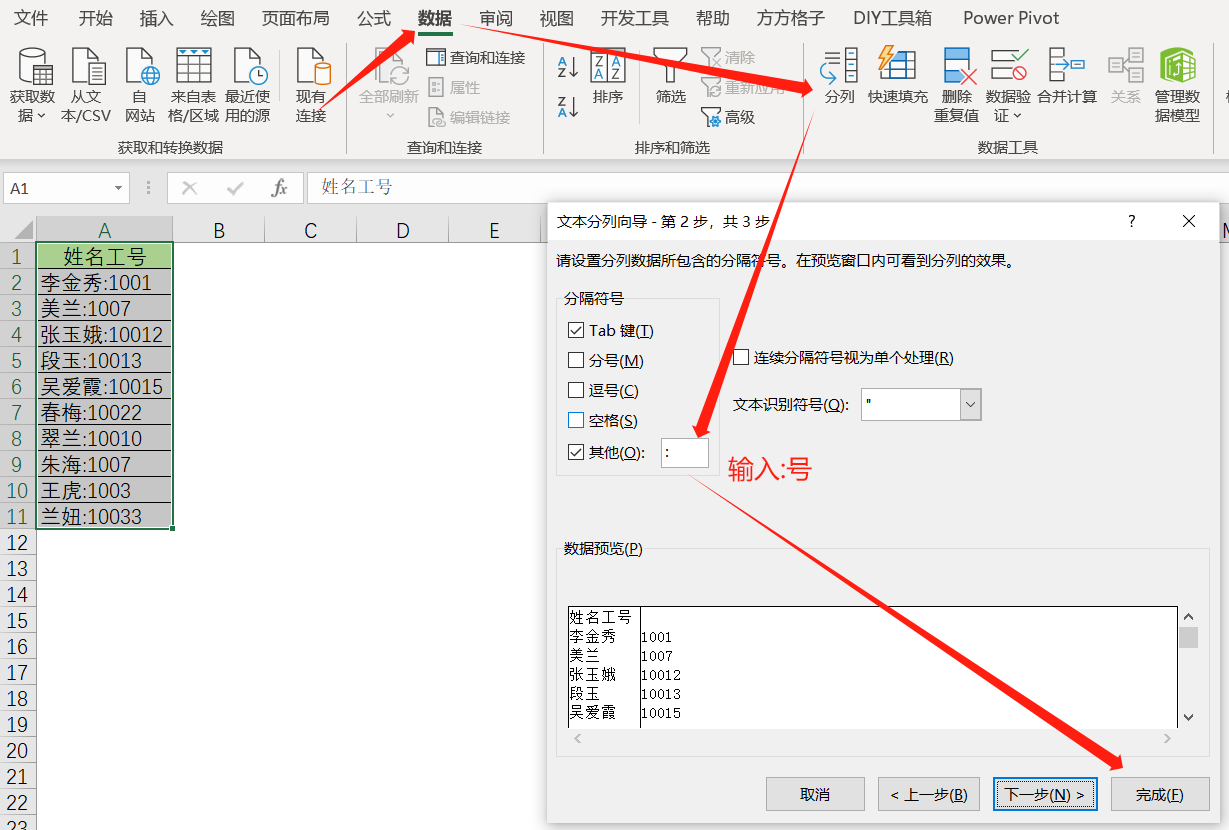Open 最近使用的源 (Recent Sources)
Screen dimensions: 1229x830
click(248, 67)
